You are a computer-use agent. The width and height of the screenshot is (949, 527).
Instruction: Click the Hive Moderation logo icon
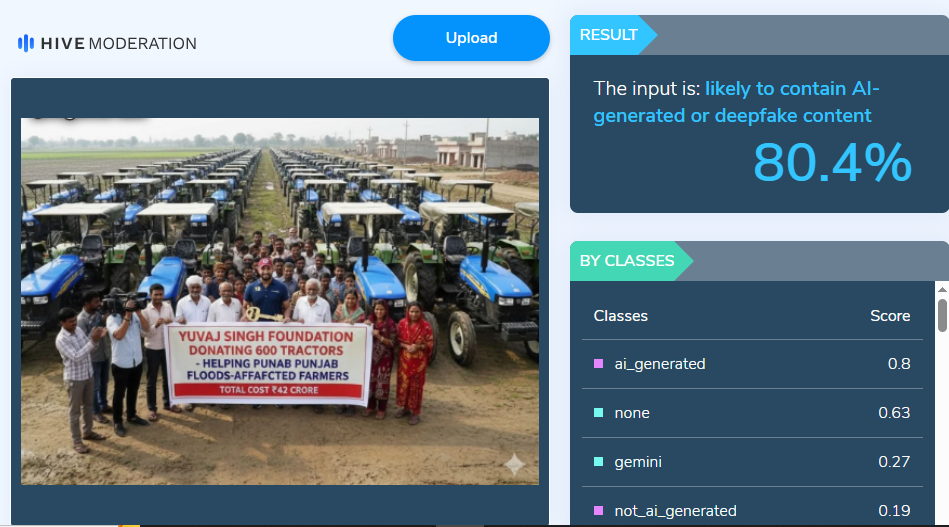coord(25,43)
